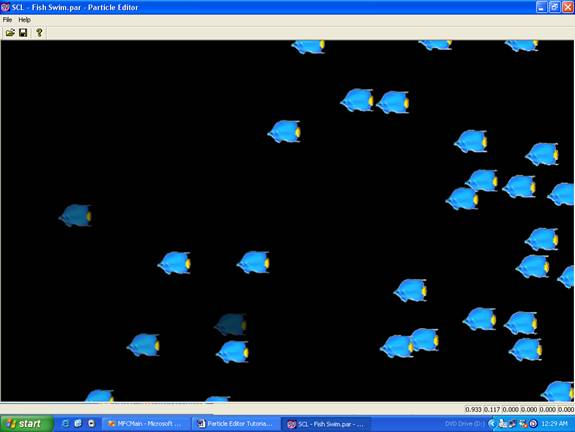Click the Open file toolbar icon
Image resolution: width=575 pixels, height=432 pixels.
coord(10,33)
